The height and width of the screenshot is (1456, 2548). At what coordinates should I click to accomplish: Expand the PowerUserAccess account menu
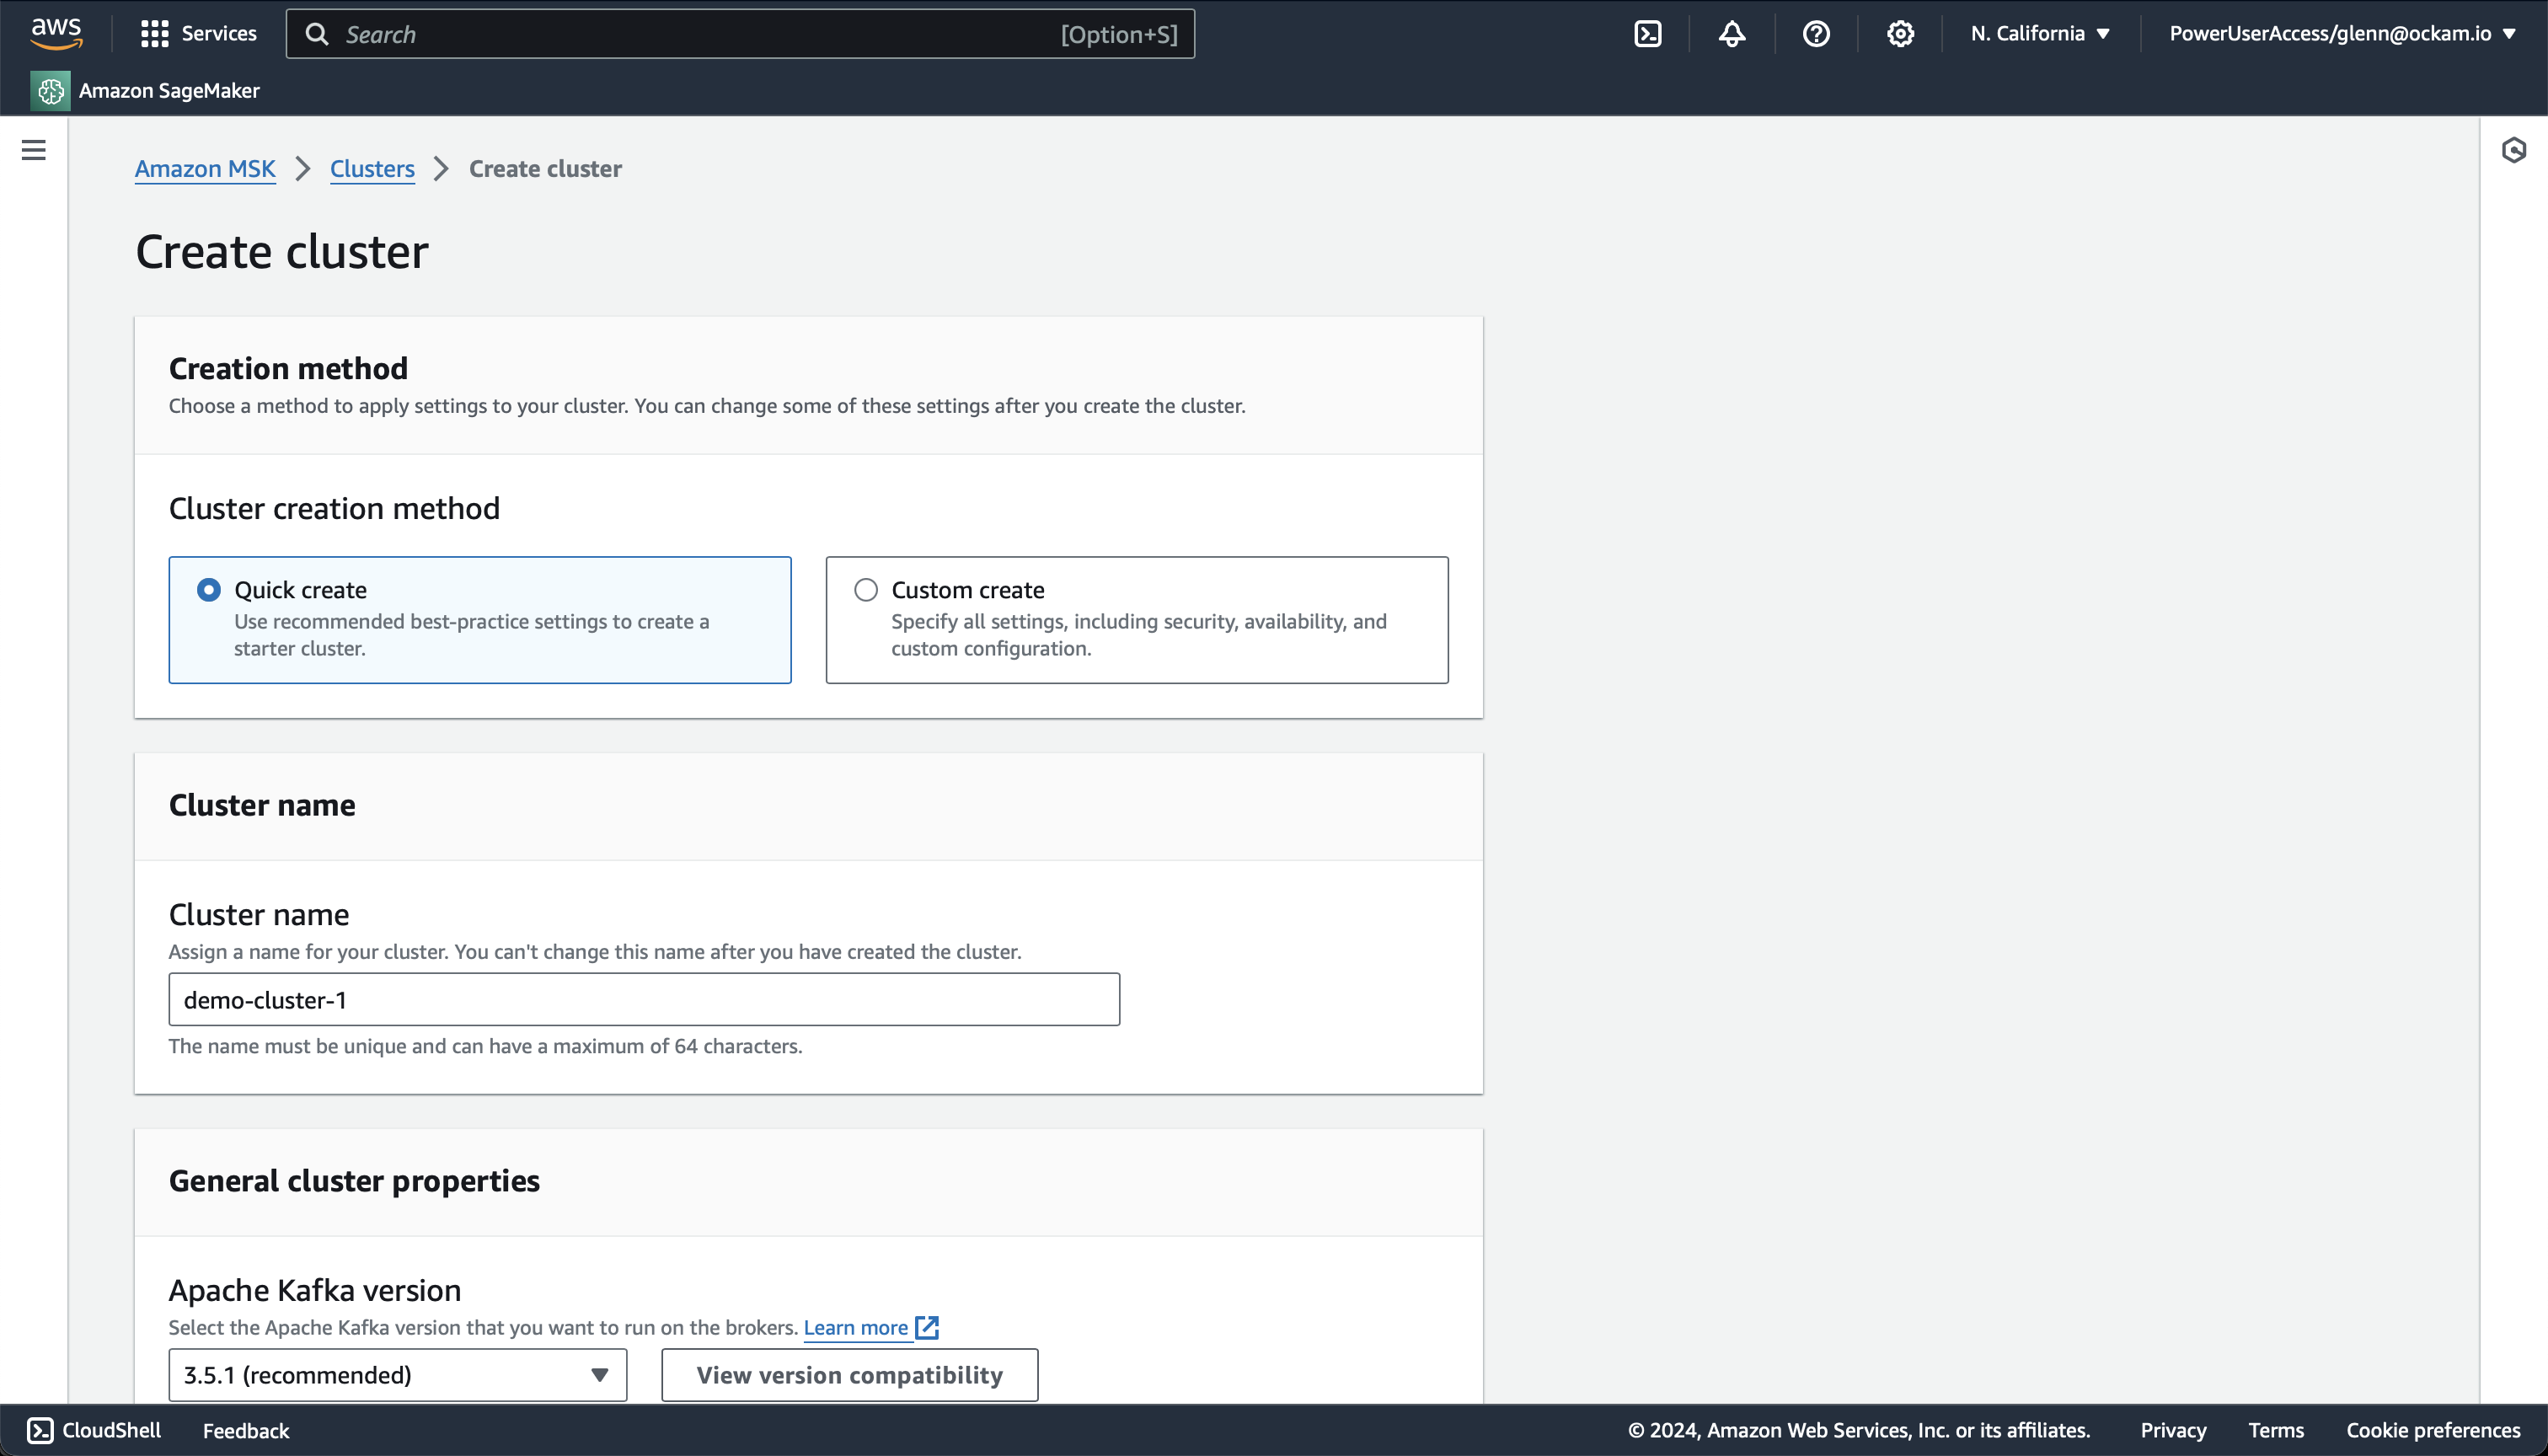click(2341, 34)
